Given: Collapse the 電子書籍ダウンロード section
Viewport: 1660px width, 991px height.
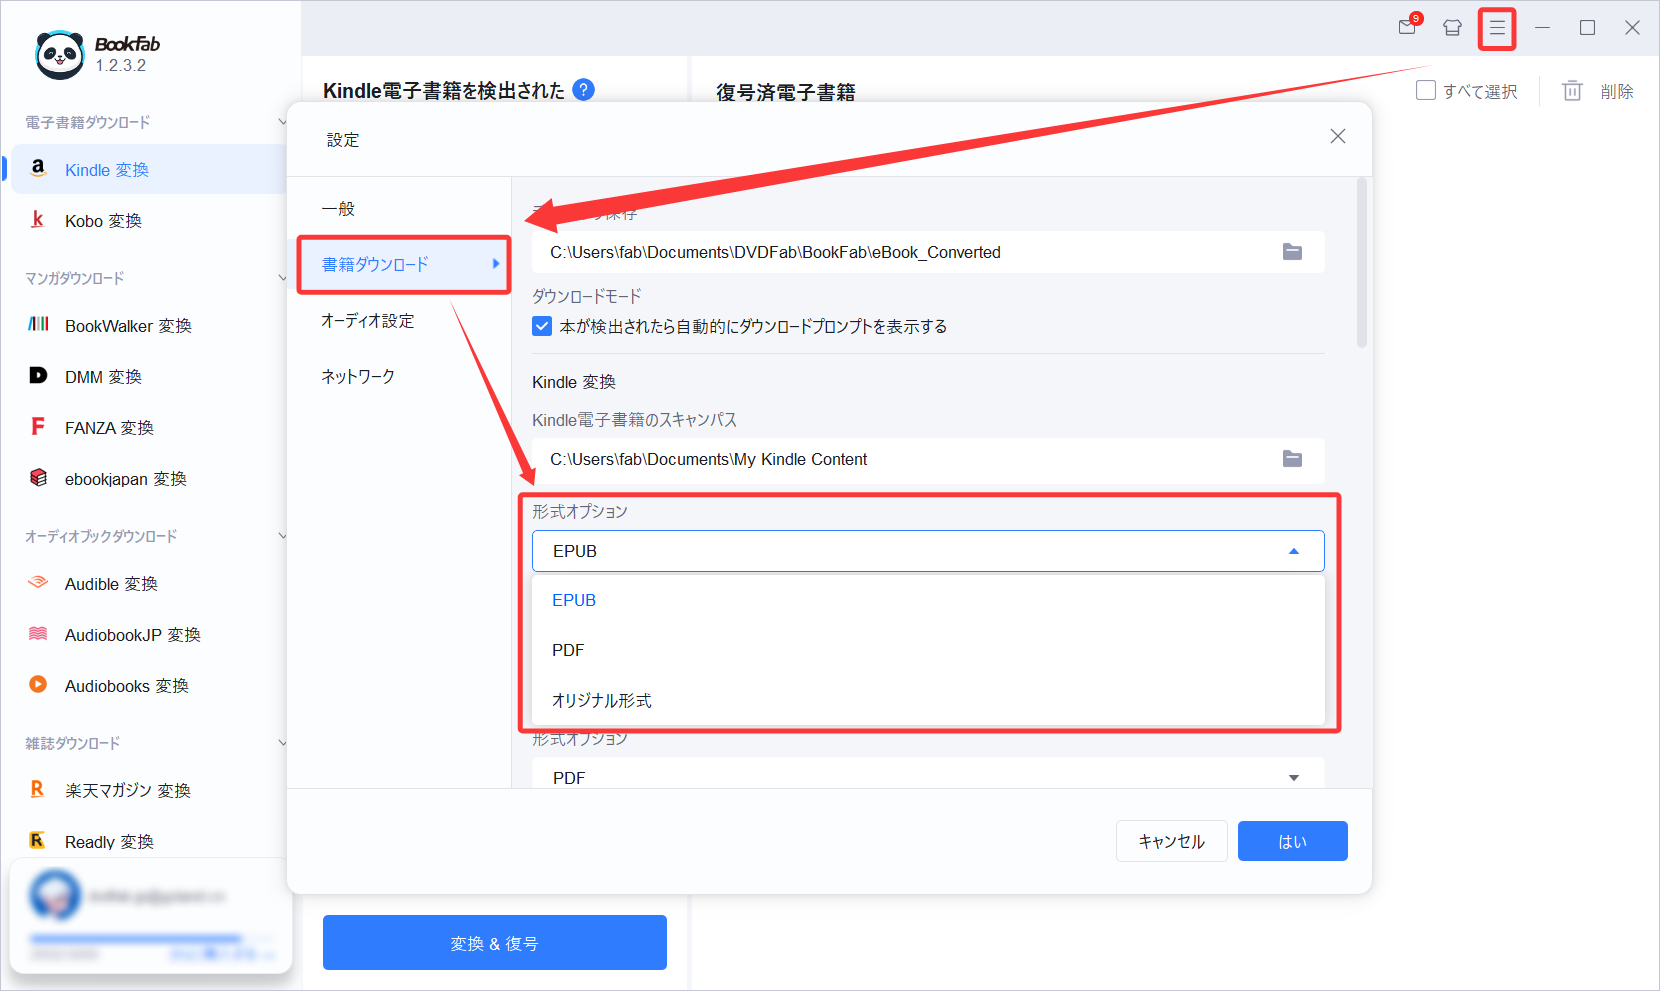Looking at the screenshot, I should 282,122.
